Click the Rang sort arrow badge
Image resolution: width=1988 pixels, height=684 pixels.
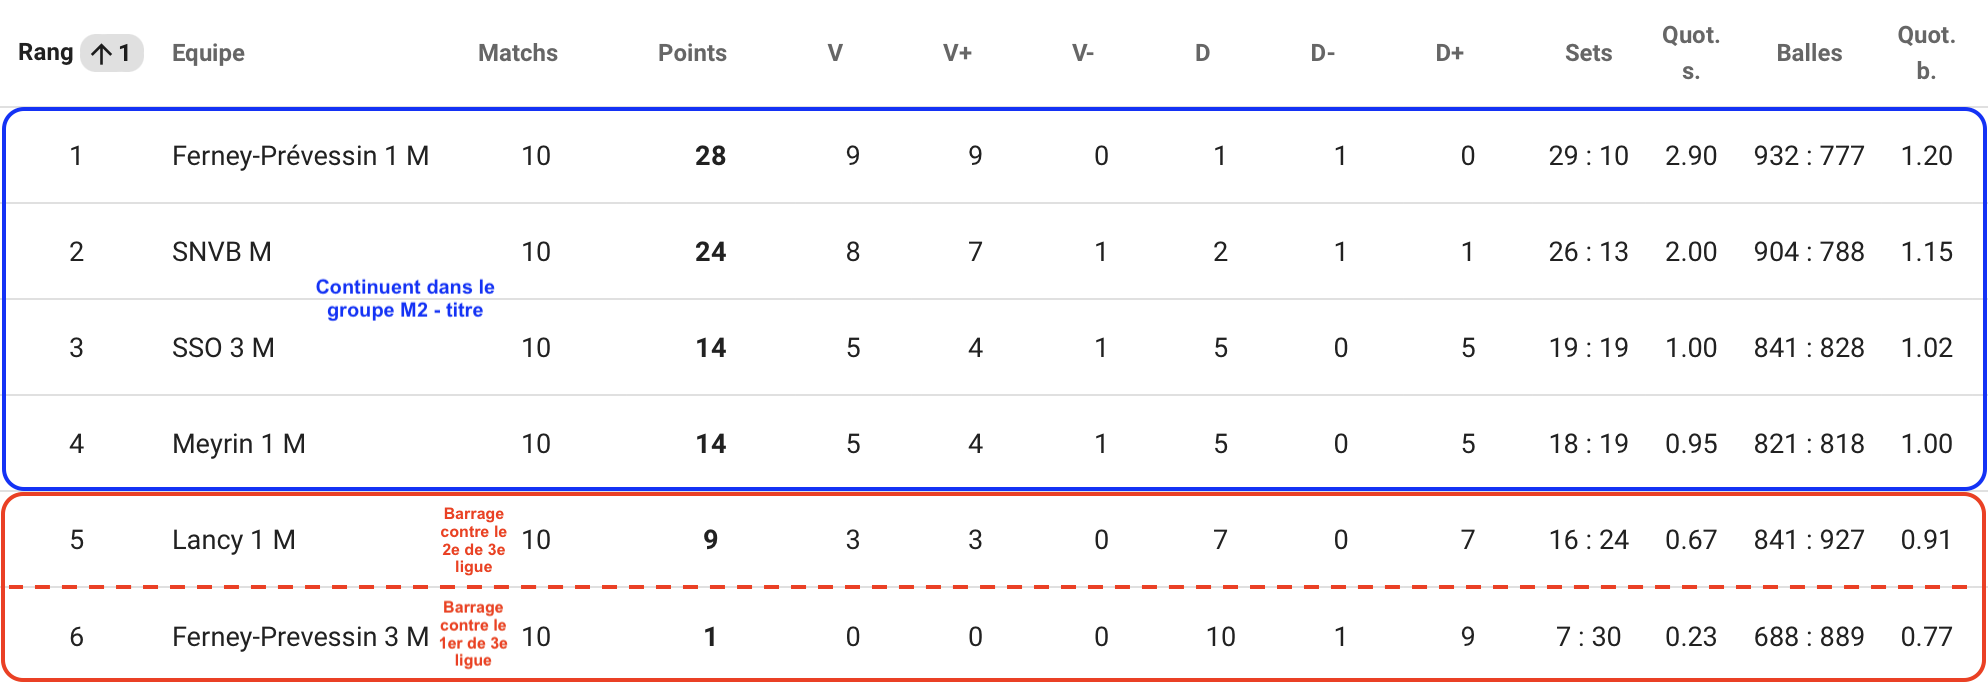(112, 53)
